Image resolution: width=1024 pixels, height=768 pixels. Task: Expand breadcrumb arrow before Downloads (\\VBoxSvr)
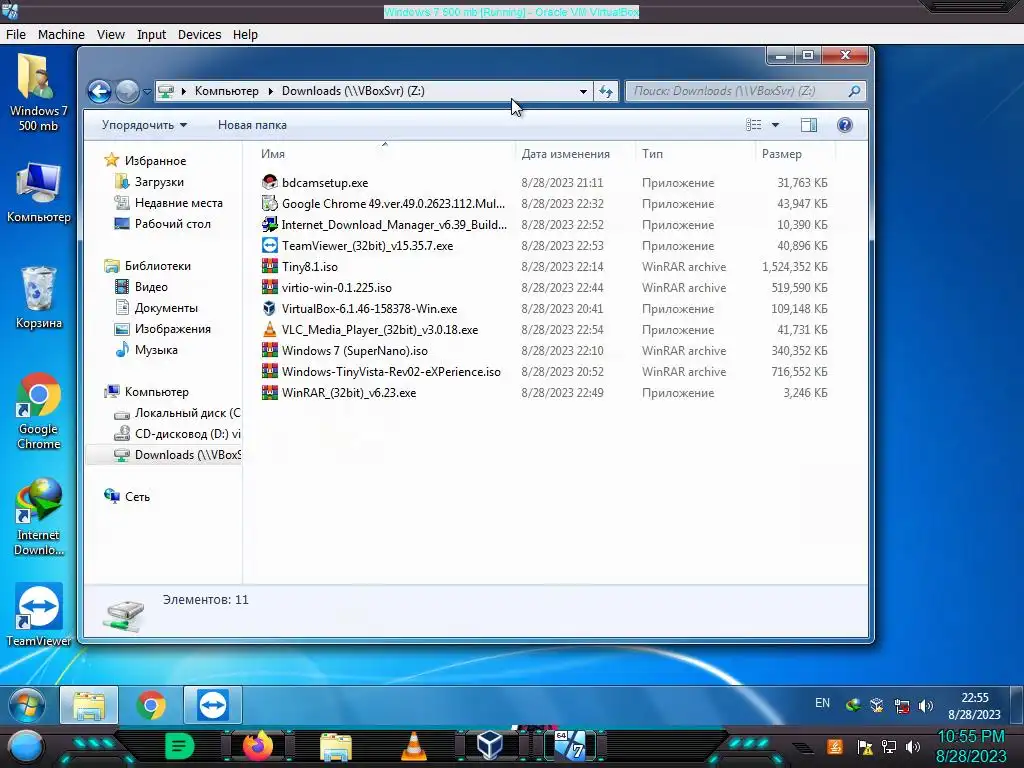(x=270, y=91)
